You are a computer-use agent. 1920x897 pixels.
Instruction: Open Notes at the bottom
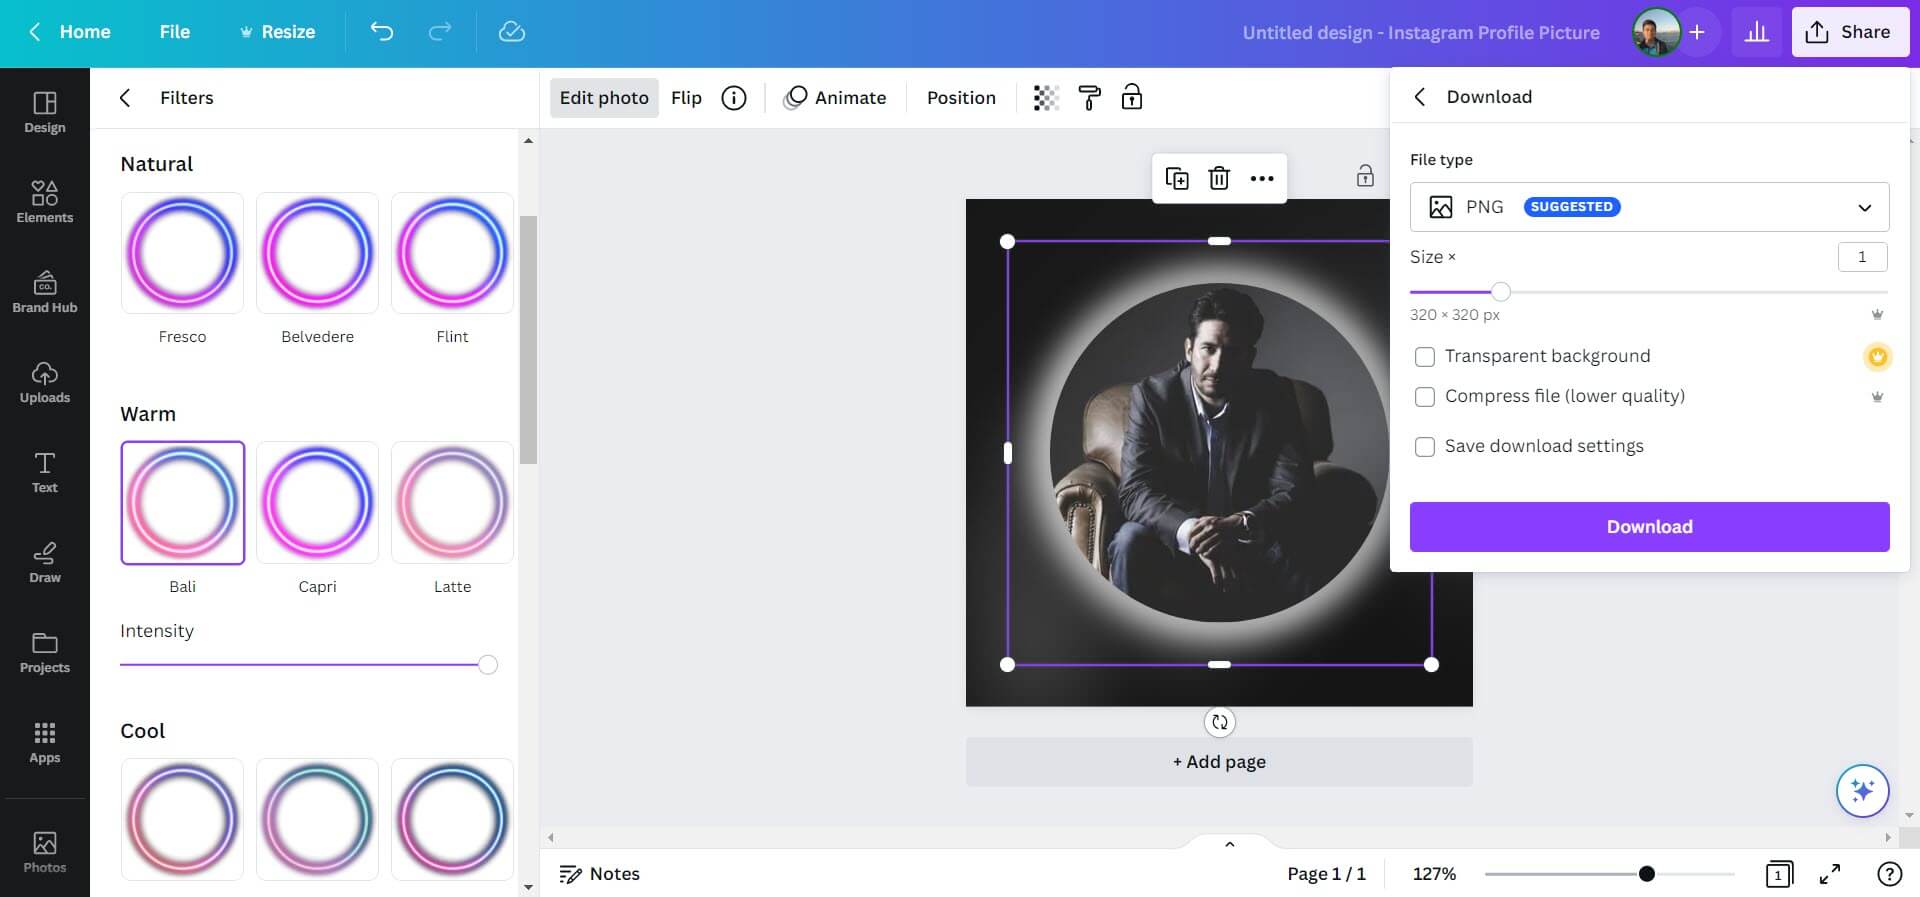[x=599, y=874]
